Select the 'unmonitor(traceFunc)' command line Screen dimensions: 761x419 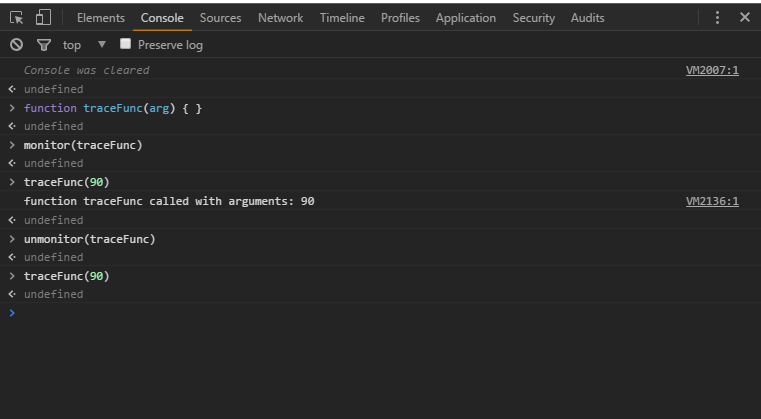click(89, 239)
